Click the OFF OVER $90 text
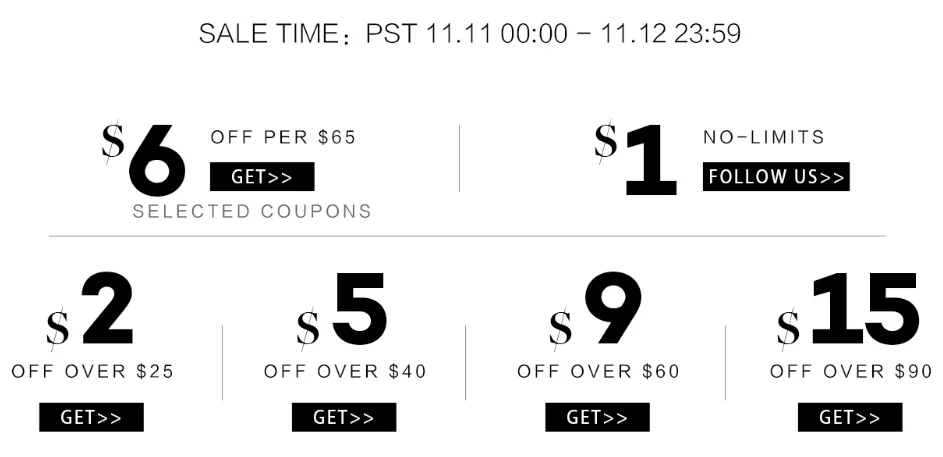The height and width of the screenshot is (457, 943). (851, 372)
